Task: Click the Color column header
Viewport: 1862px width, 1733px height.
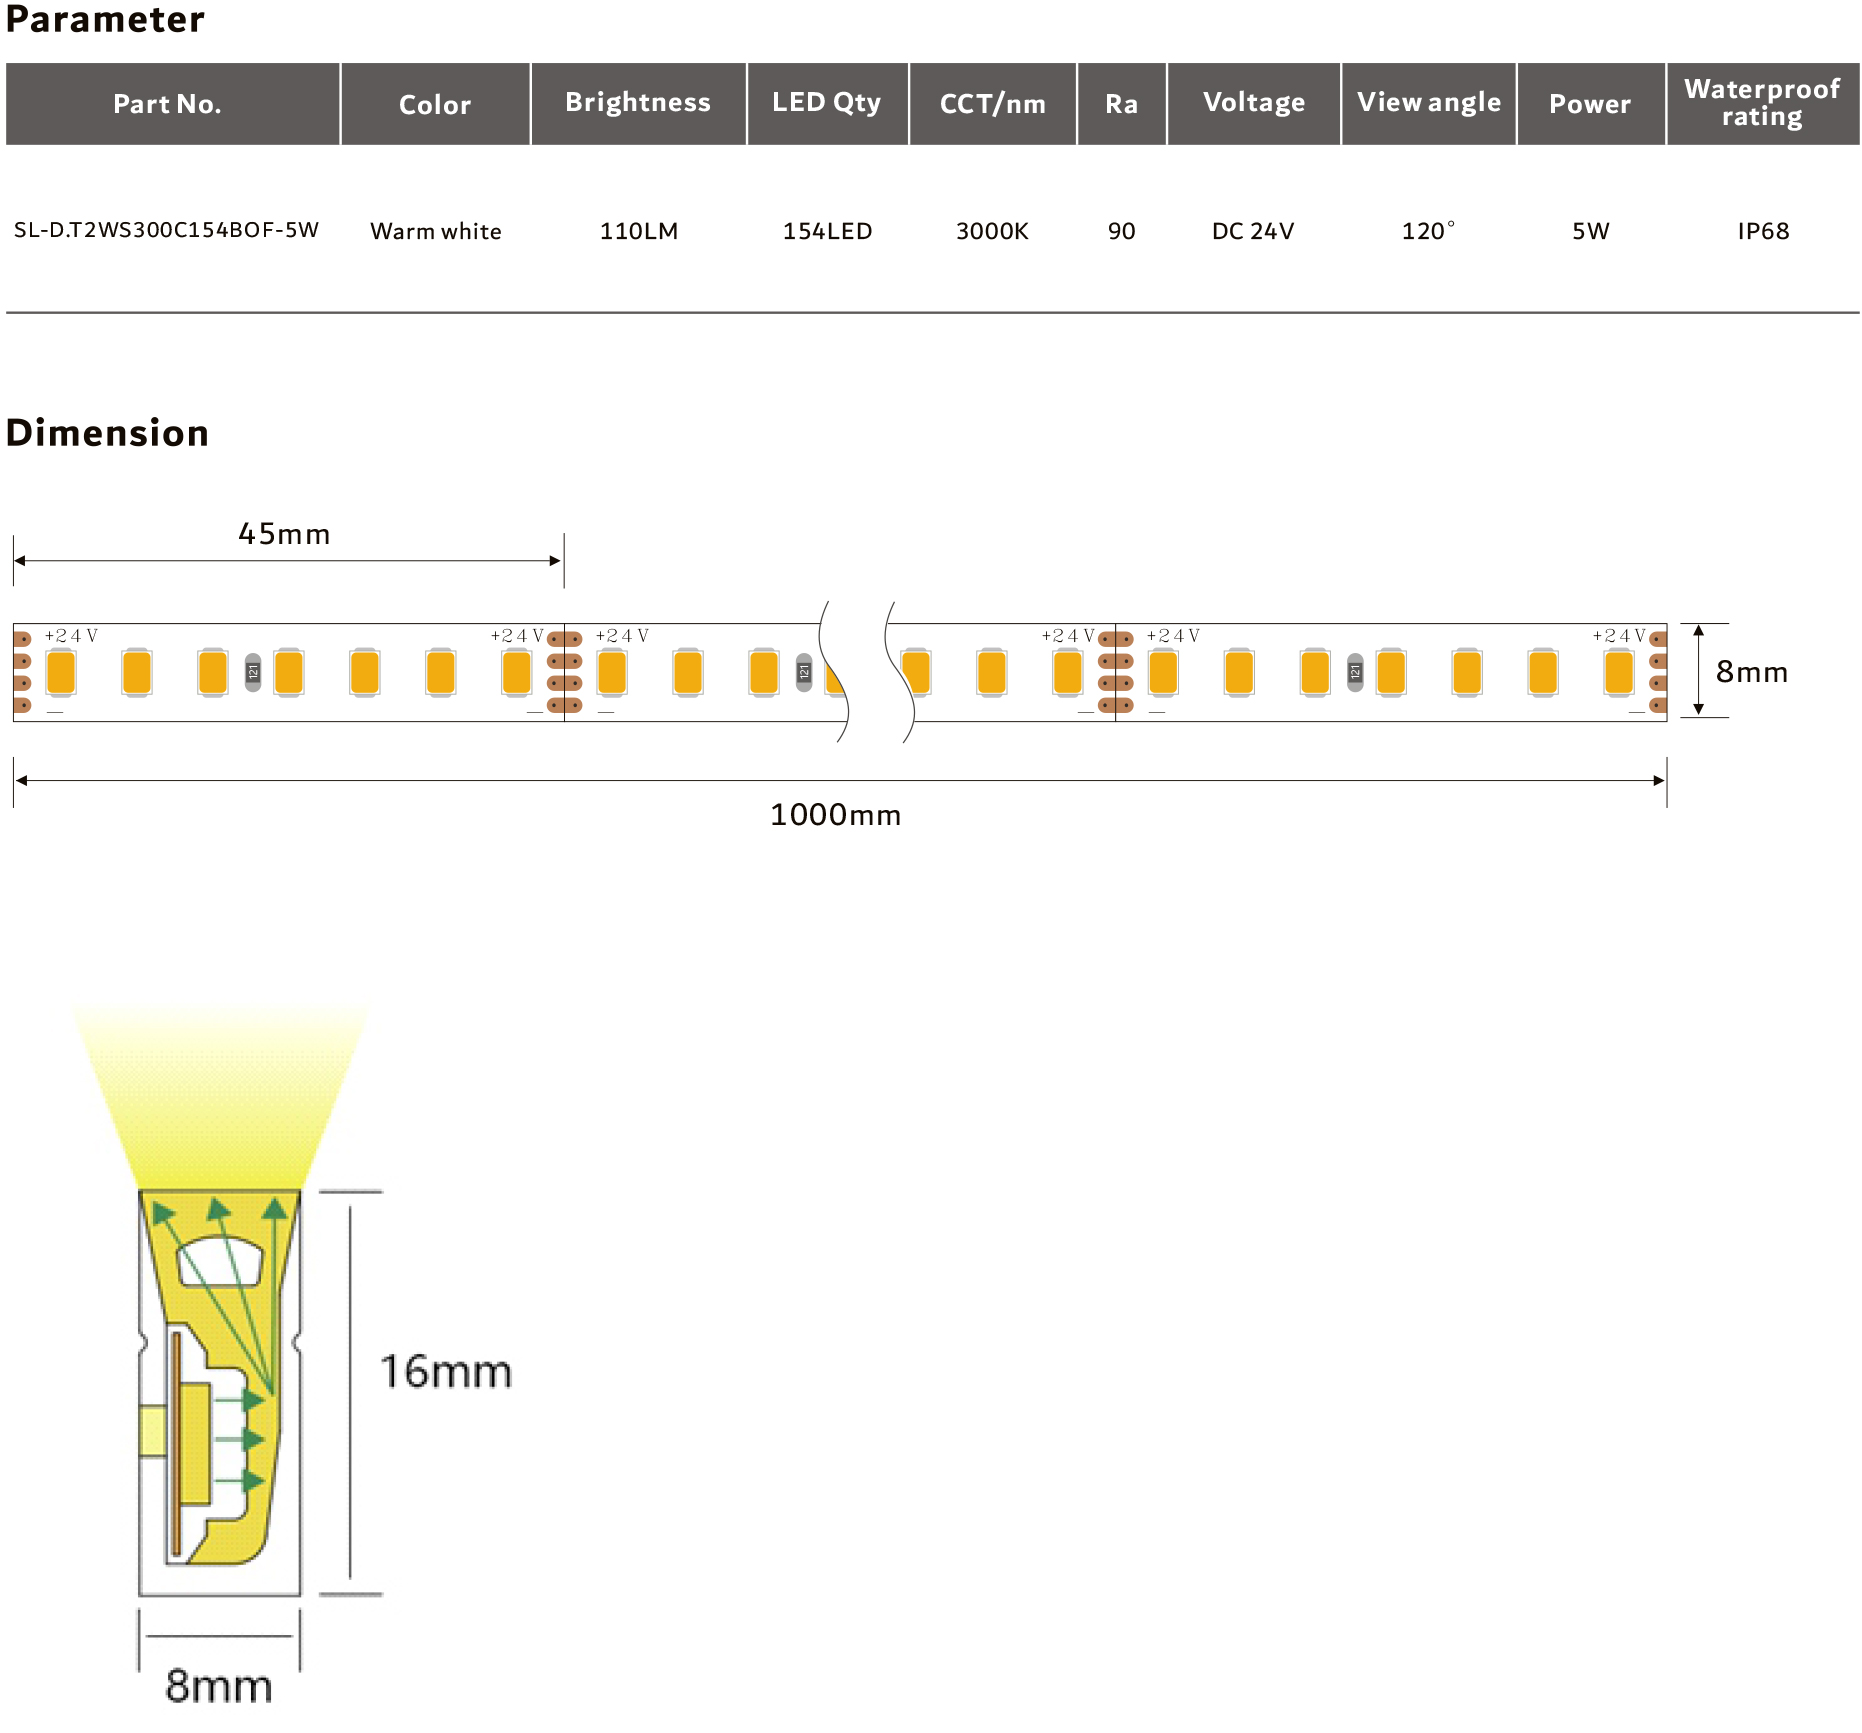Action: pyautogui.click(x=434, y=104)
